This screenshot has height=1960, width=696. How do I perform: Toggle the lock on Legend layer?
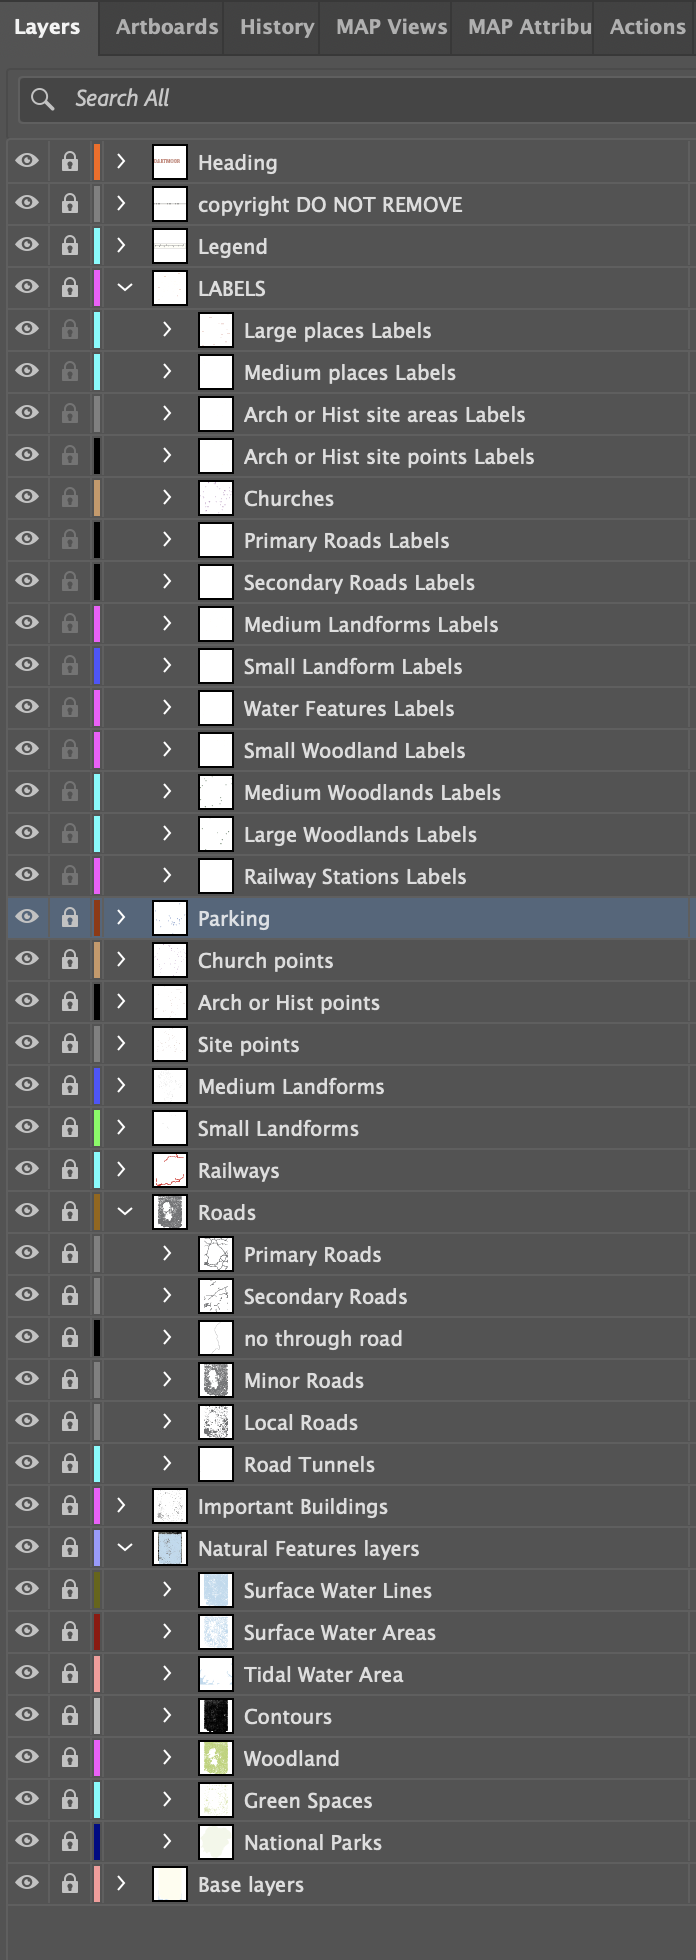tap(70, 246)
